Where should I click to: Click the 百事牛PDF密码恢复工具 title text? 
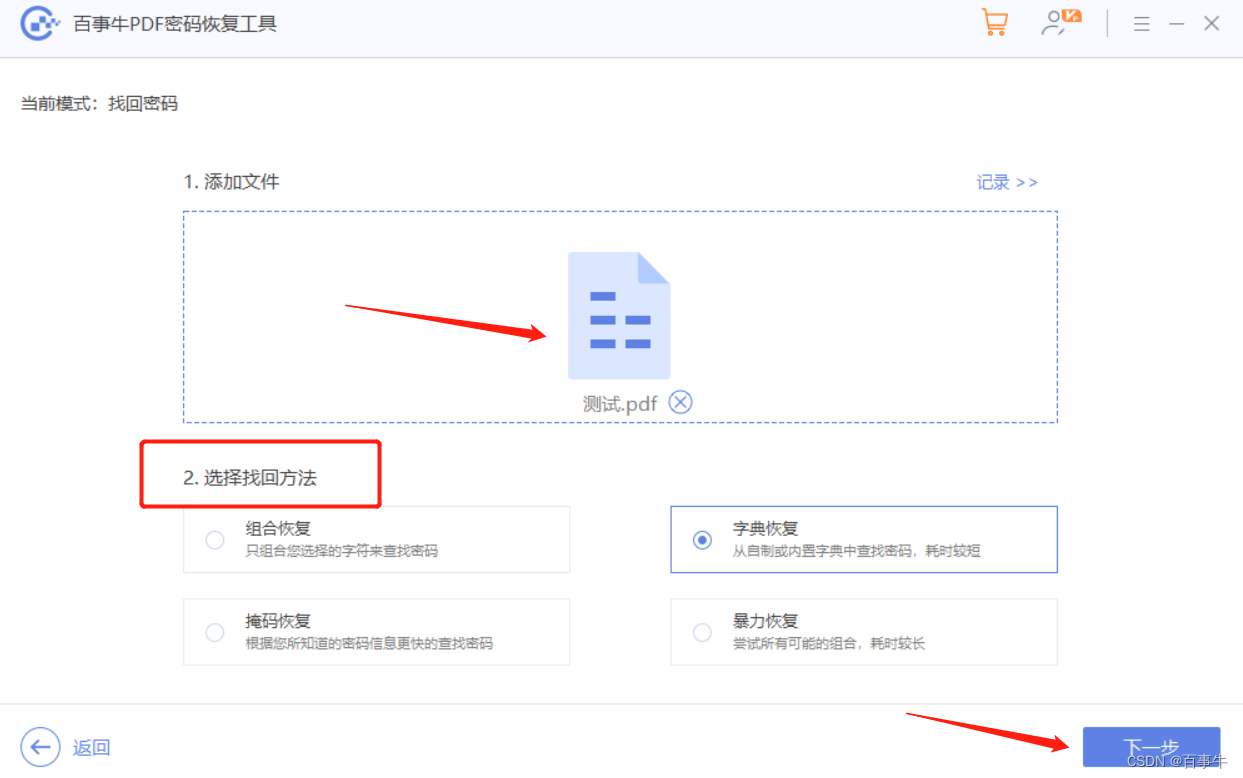[175, 24]
